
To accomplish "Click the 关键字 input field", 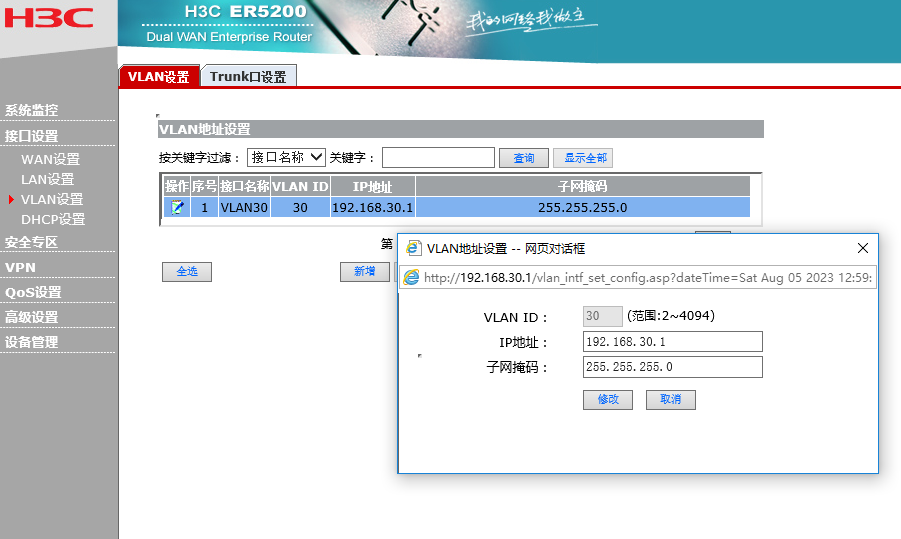I will [438, 157].
